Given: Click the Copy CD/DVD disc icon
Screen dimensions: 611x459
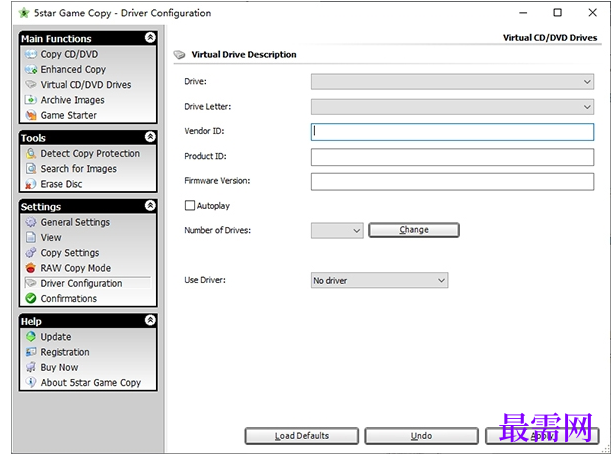Looking at the screenshot, I should pos(31,54).
